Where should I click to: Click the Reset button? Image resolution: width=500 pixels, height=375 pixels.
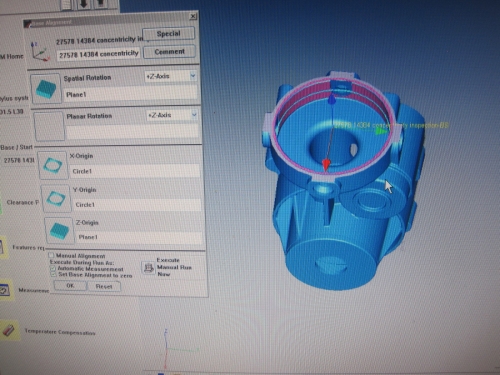(104, 286)
